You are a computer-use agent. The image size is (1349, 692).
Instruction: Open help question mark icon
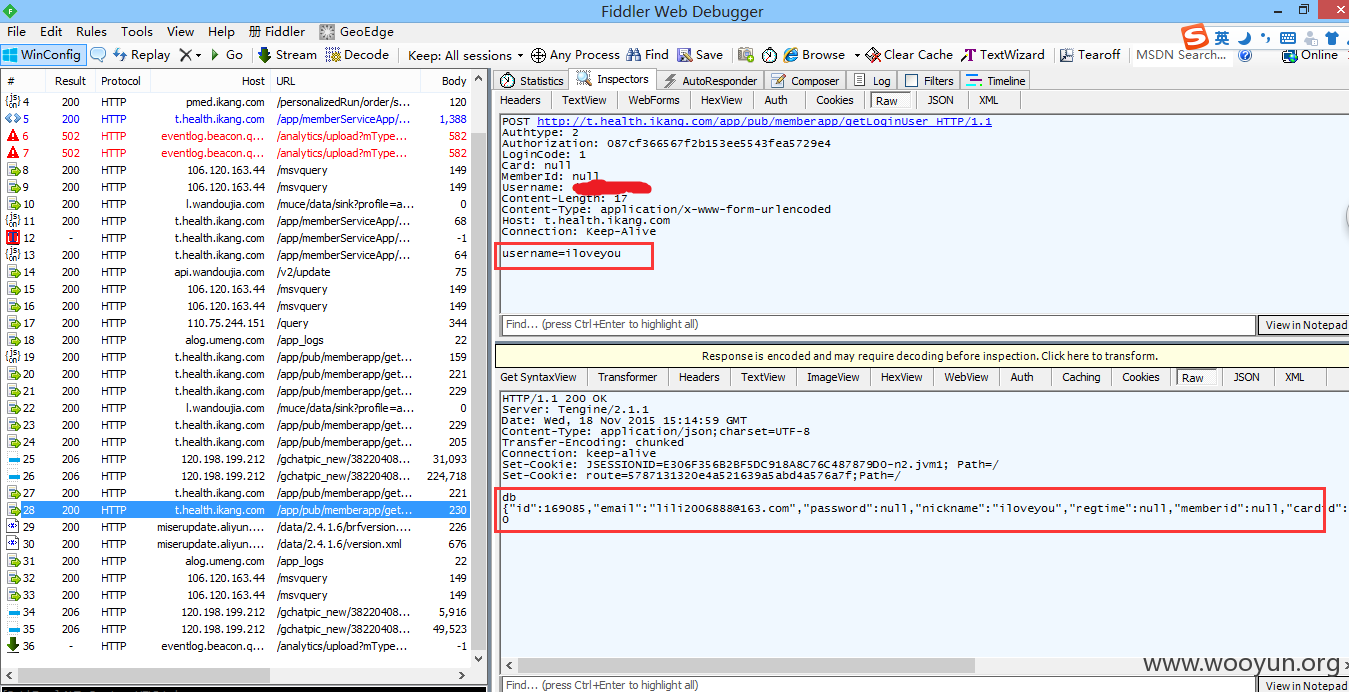point(1245,55)
